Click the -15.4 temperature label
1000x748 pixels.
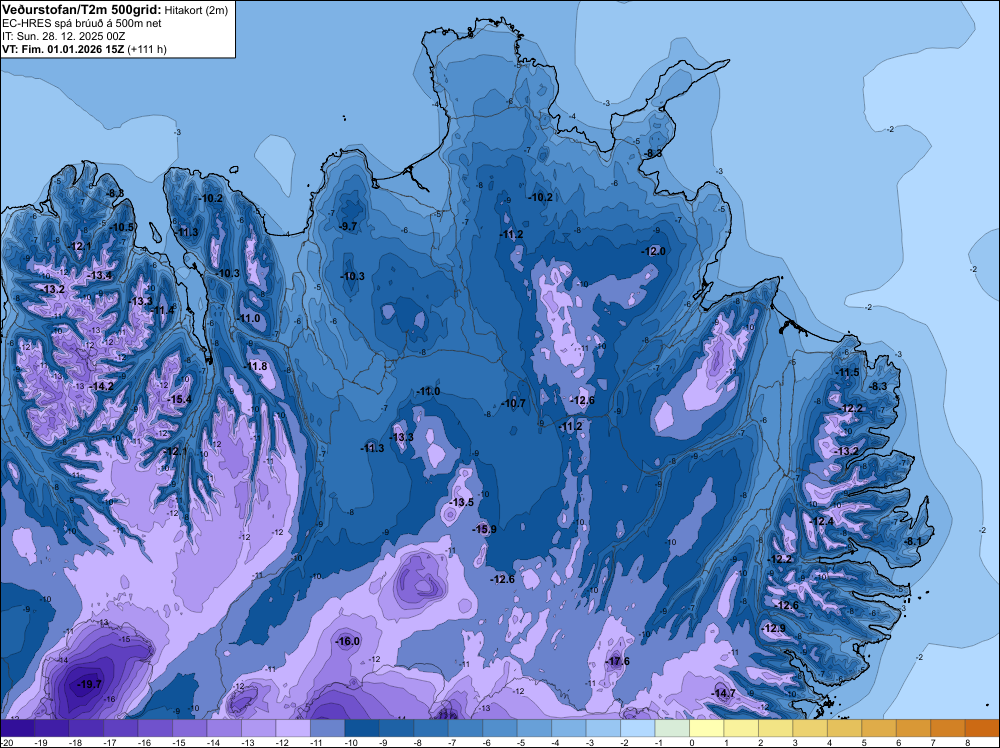tap(179, 399)
